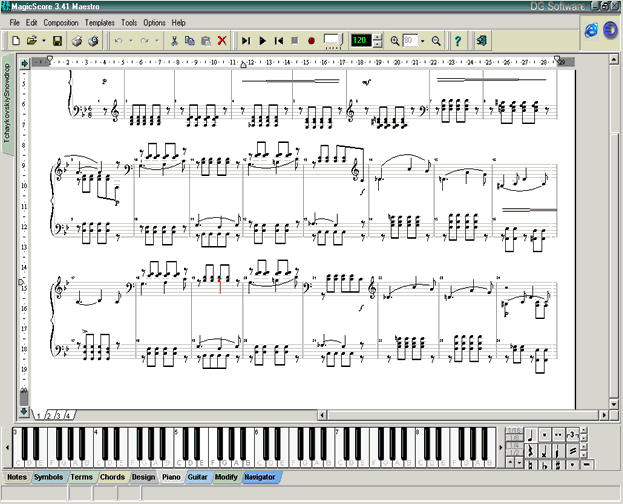Open print preview with the second printer icon
Screen dimensions: 623x504
[x=93, y=41]
